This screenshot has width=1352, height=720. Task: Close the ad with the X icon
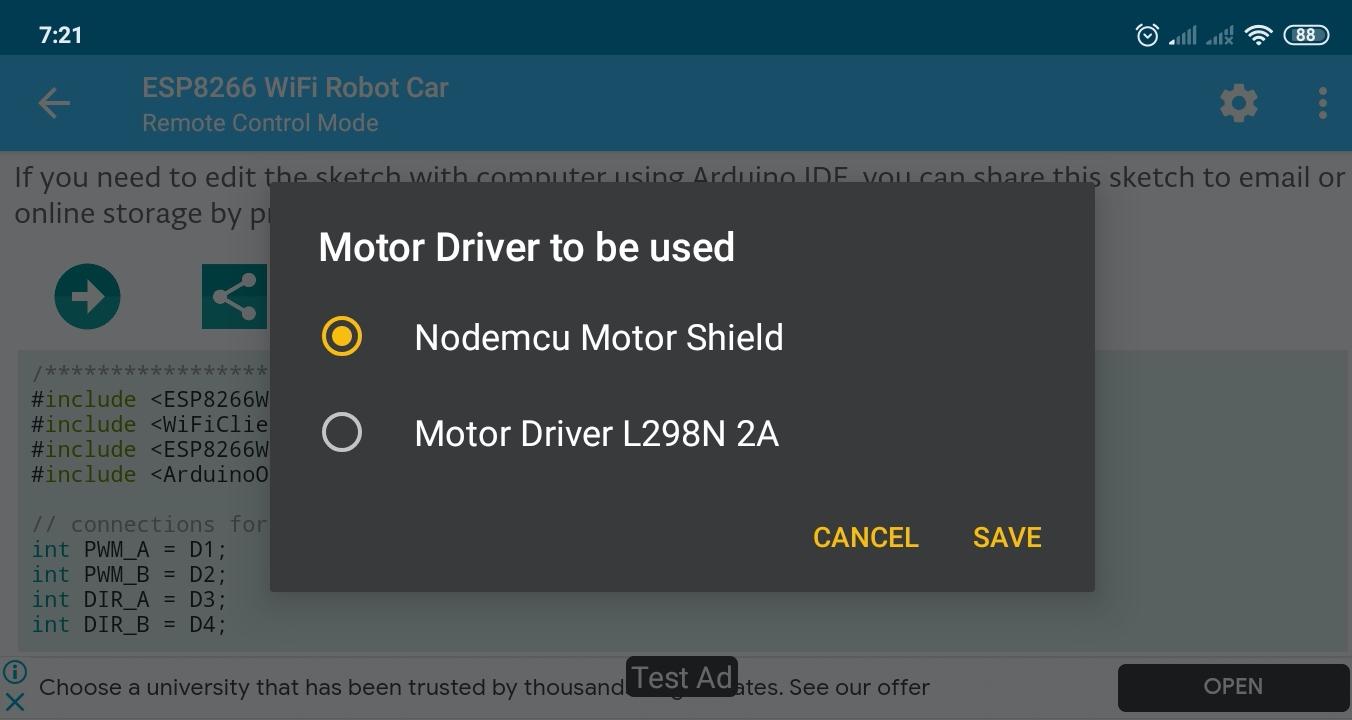[15, 701]
